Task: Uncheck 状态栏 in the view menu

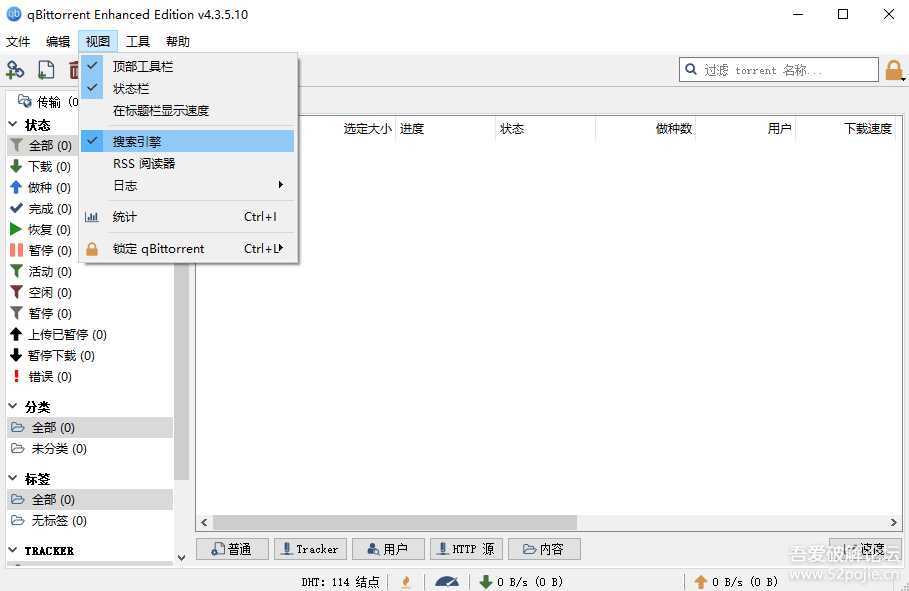Action: (x=131, y=88)
